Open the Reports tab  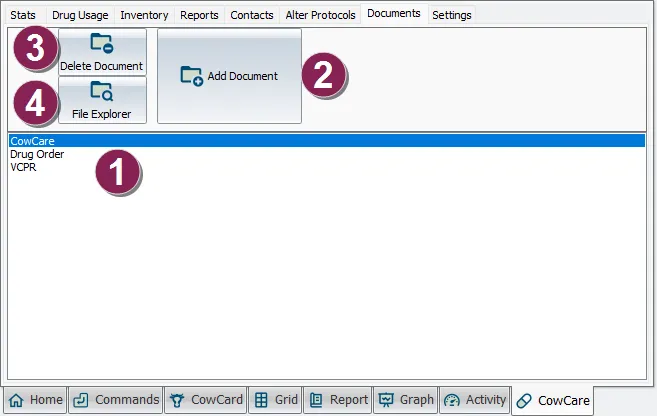(x=199, y=15)
